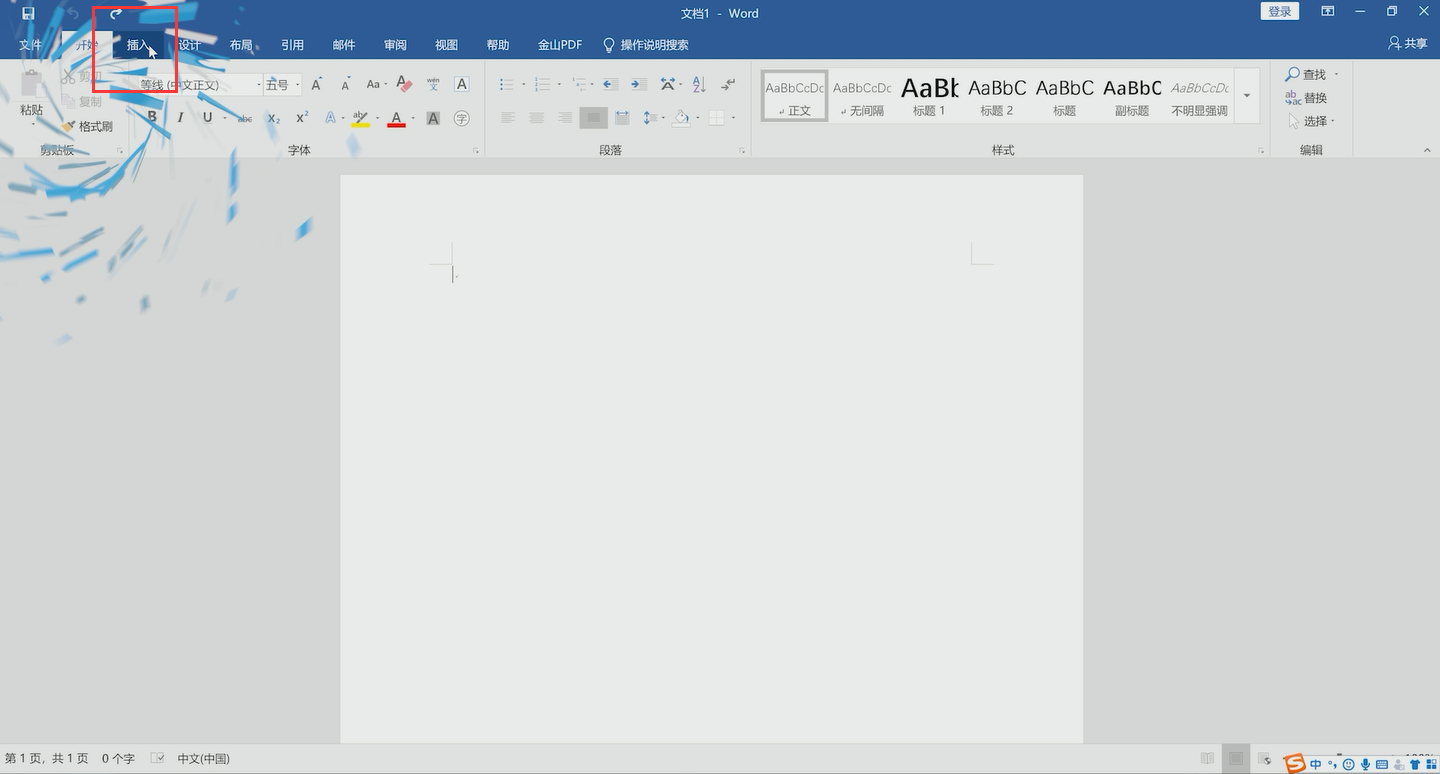1440x774 pixels.
Task: Toggle bold formatting
Action: click(x=152, y=118)
